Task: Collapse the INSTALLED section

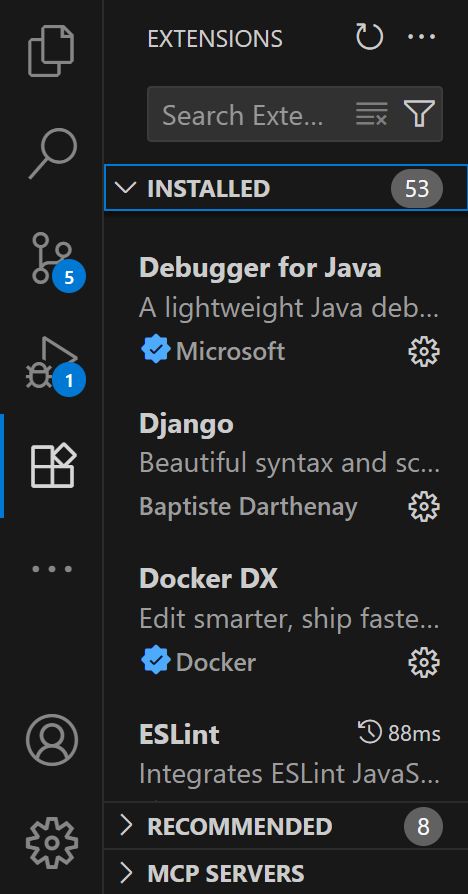Action: 286,188
